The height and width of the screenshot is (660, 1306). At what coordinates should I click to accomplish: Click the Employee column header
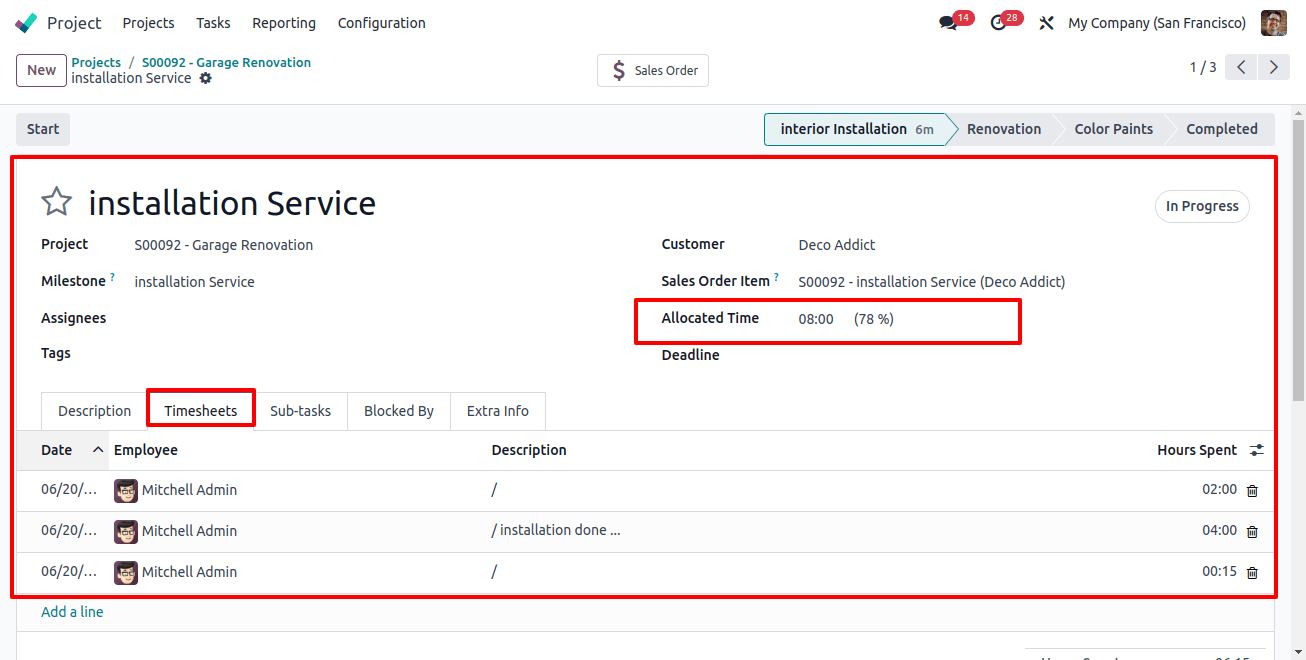(299, 450)
